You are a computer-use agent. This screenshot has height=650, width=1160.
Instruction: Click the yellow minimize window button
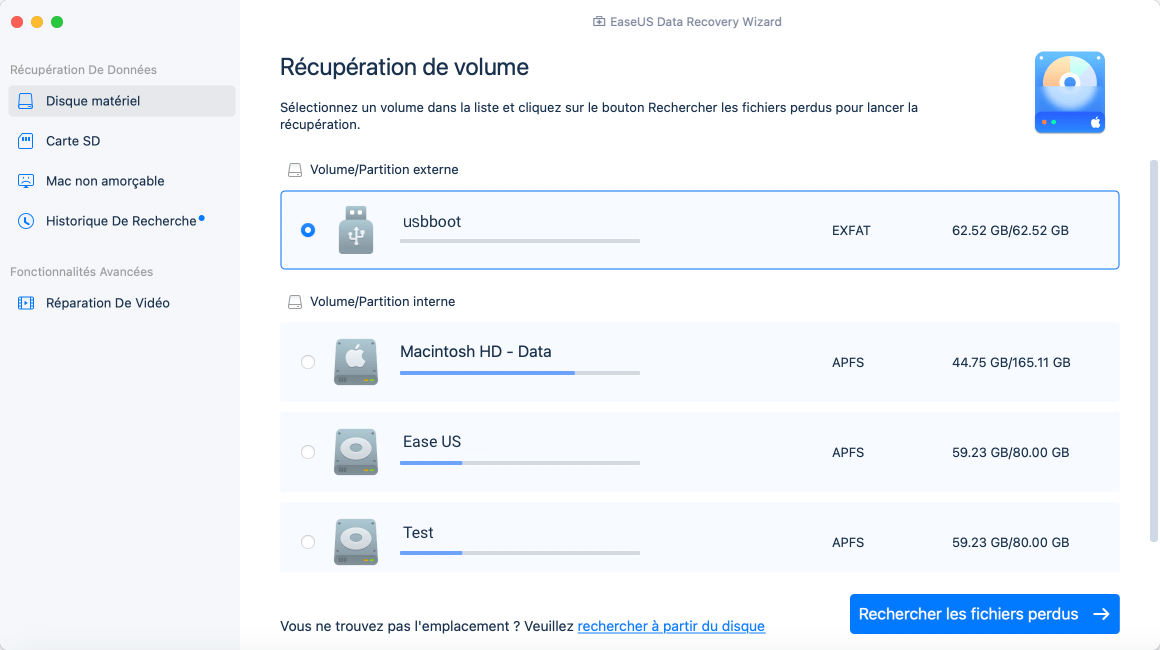coord(37,22)
